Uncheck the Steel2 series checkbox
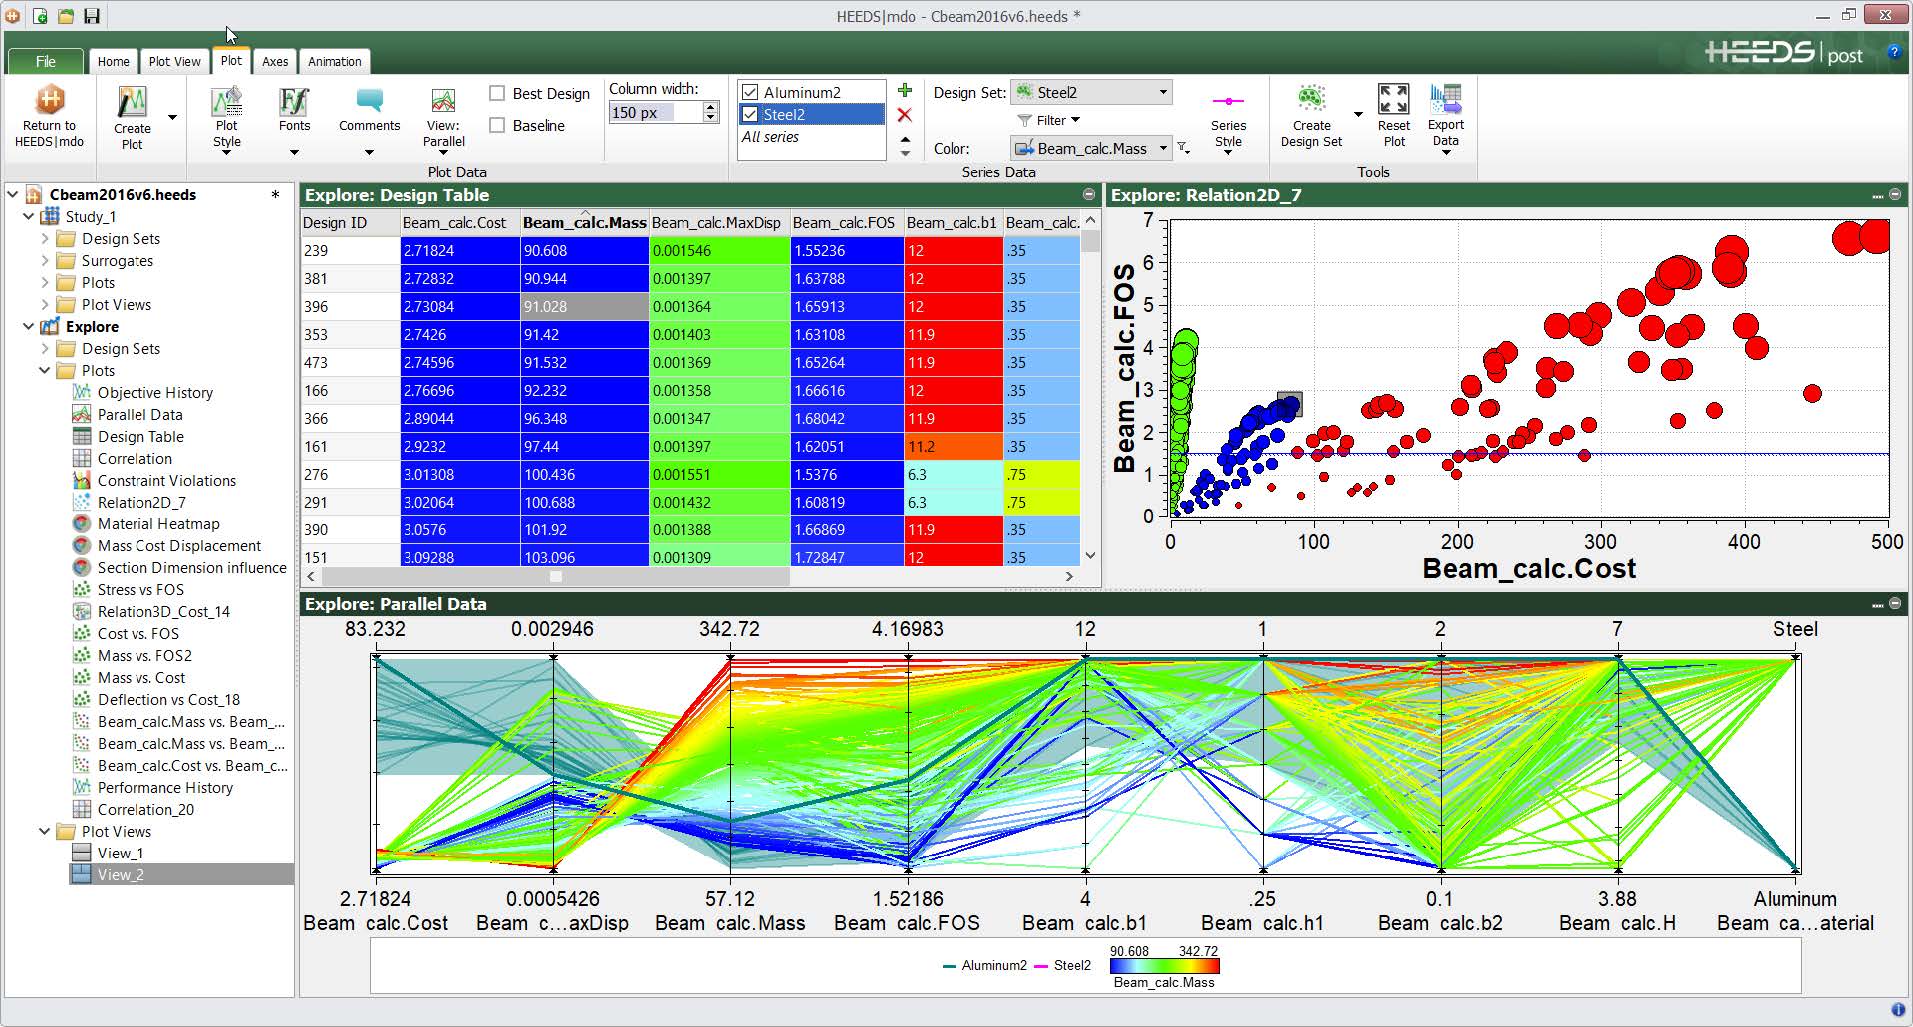Screen dimensions: 1913x1027 750,114
